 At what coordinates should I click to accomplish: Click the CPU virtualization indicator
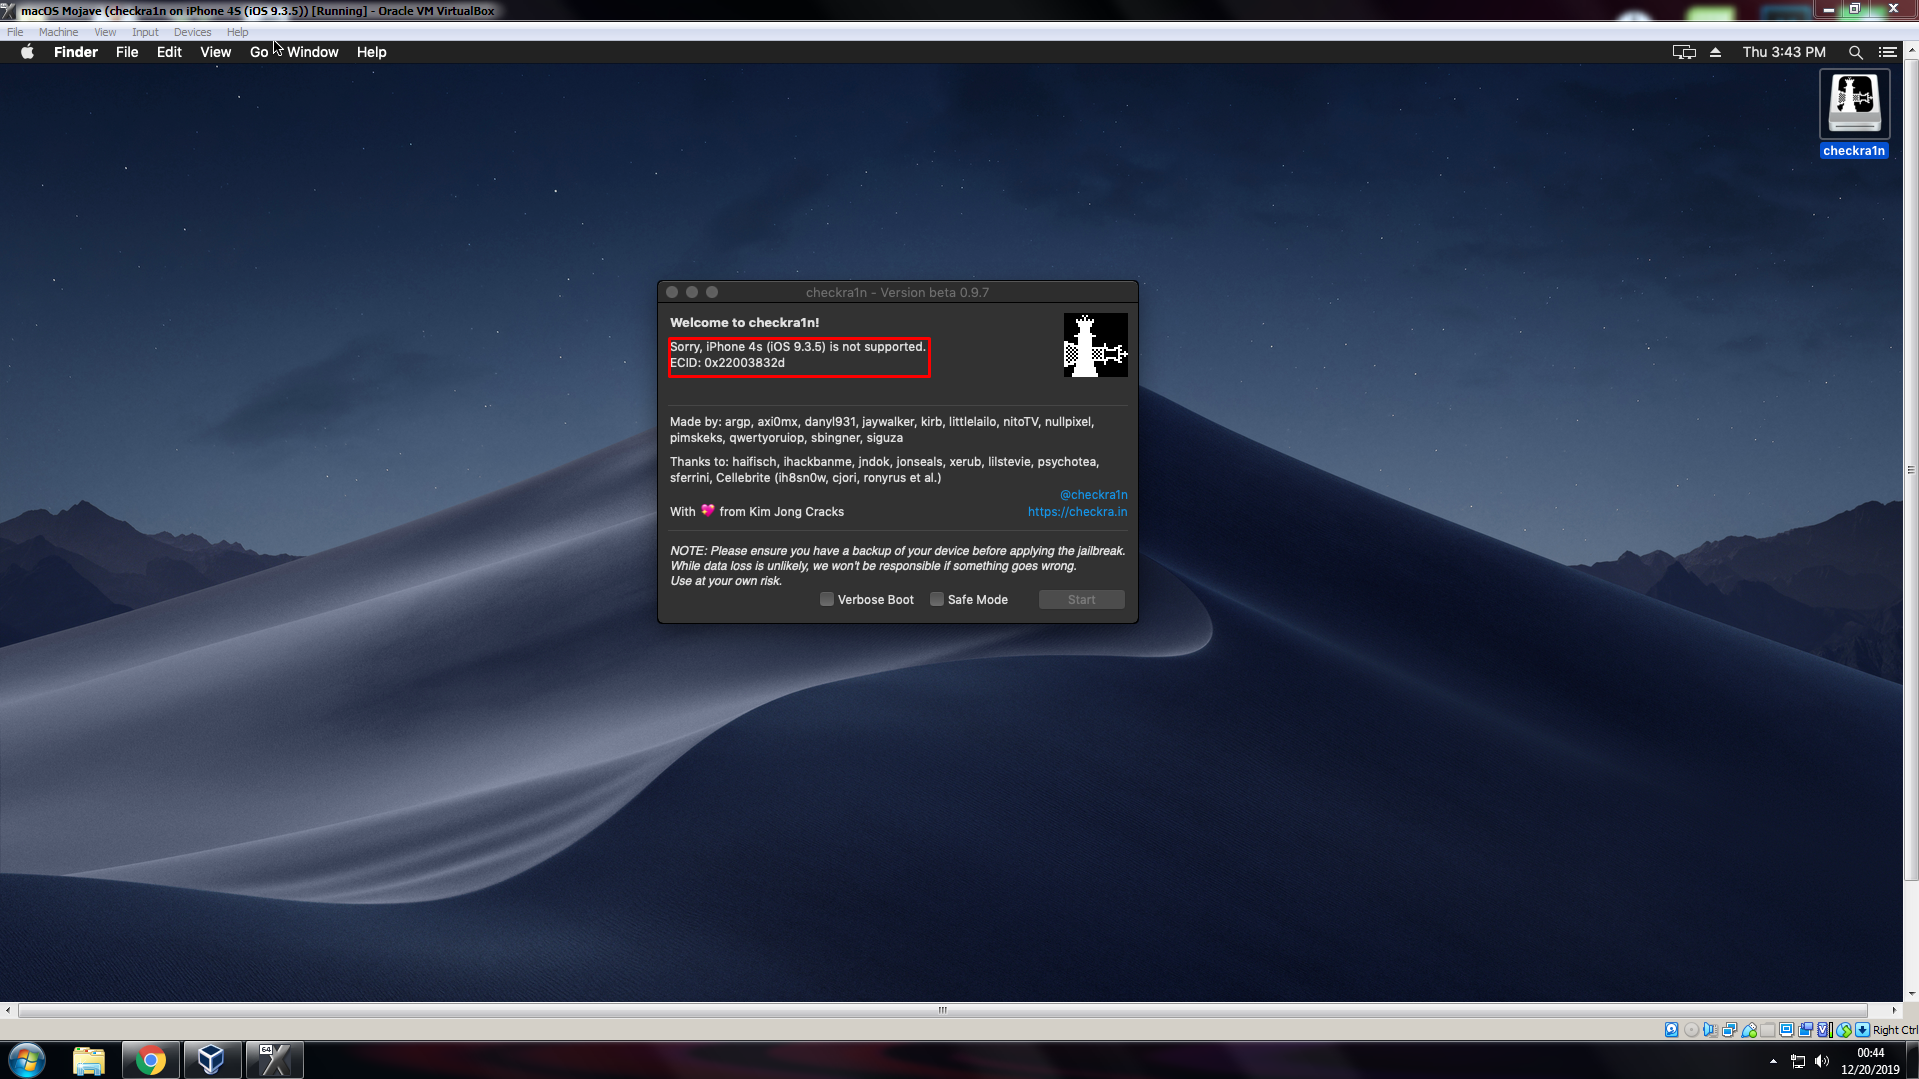[1824, 1030]
